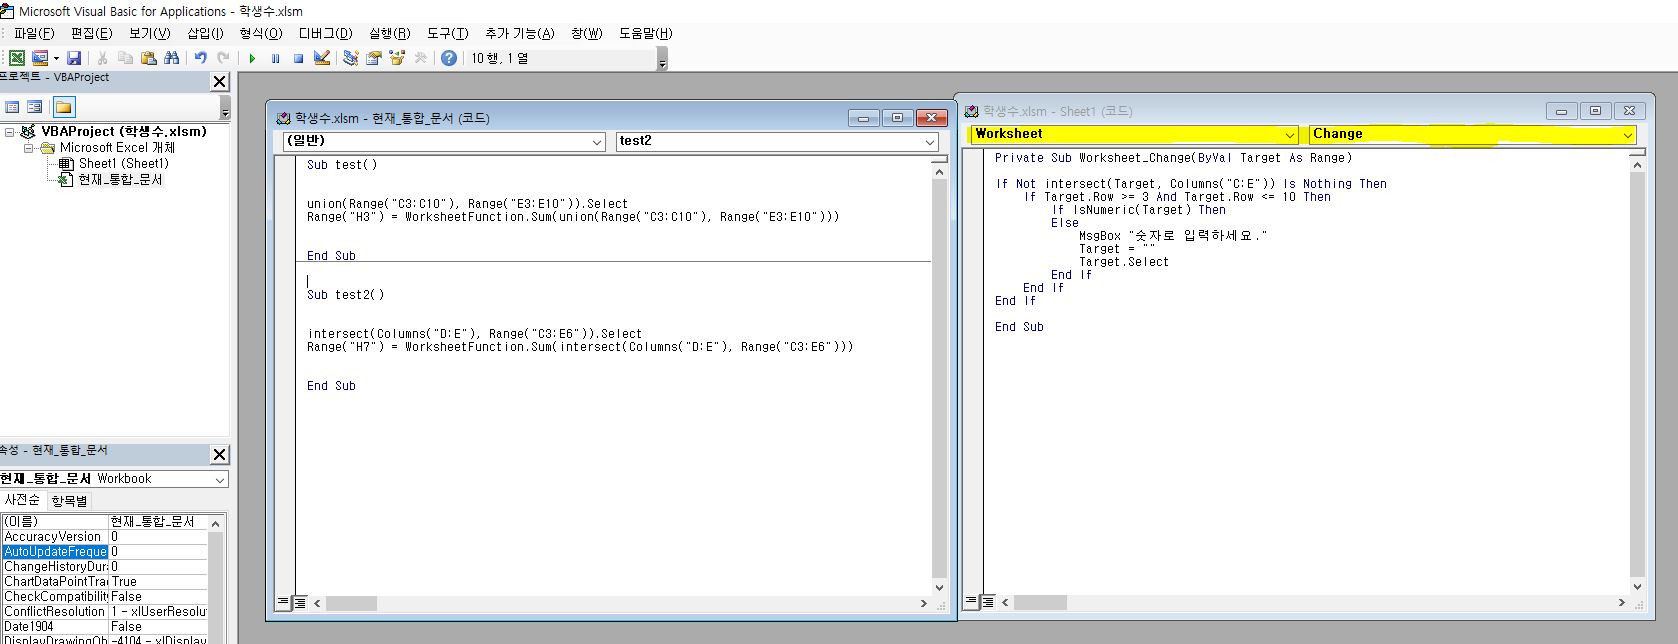This screenshot has width=1678, height=644.
Task: Click the Insert UserForm toolbar icon
Action: coord(40,58)
